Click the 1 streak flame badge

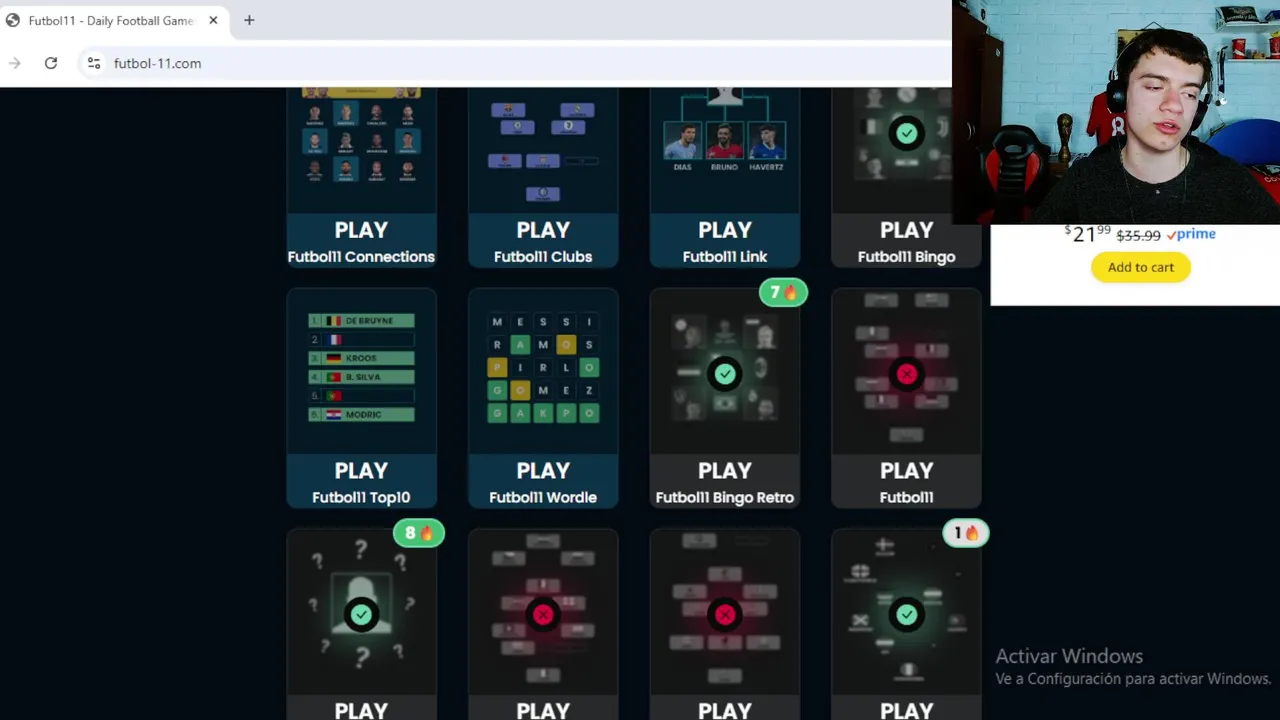[x=965, y=533]
